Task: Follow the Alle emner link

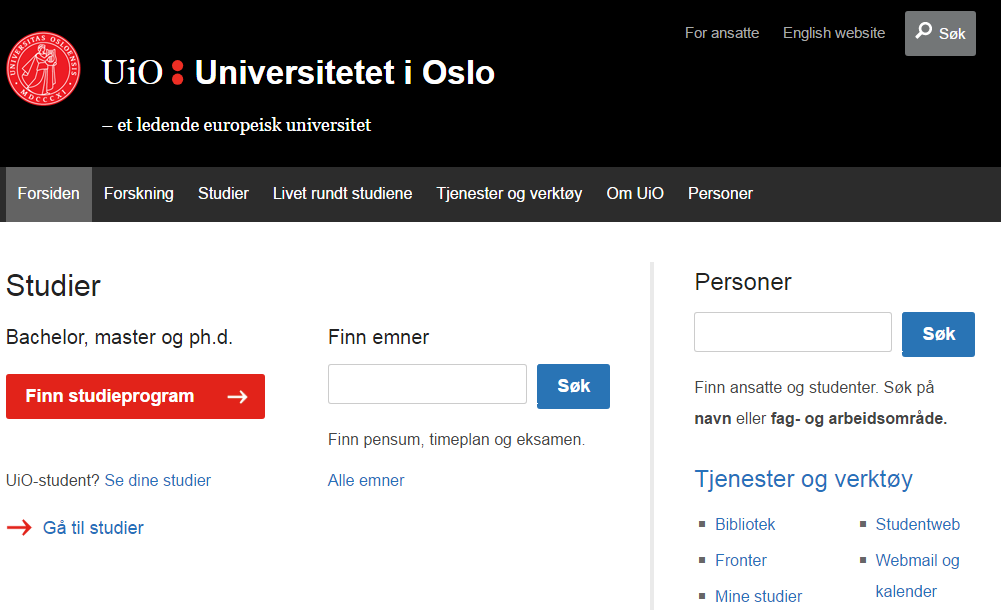Action: tap(366, 480)
